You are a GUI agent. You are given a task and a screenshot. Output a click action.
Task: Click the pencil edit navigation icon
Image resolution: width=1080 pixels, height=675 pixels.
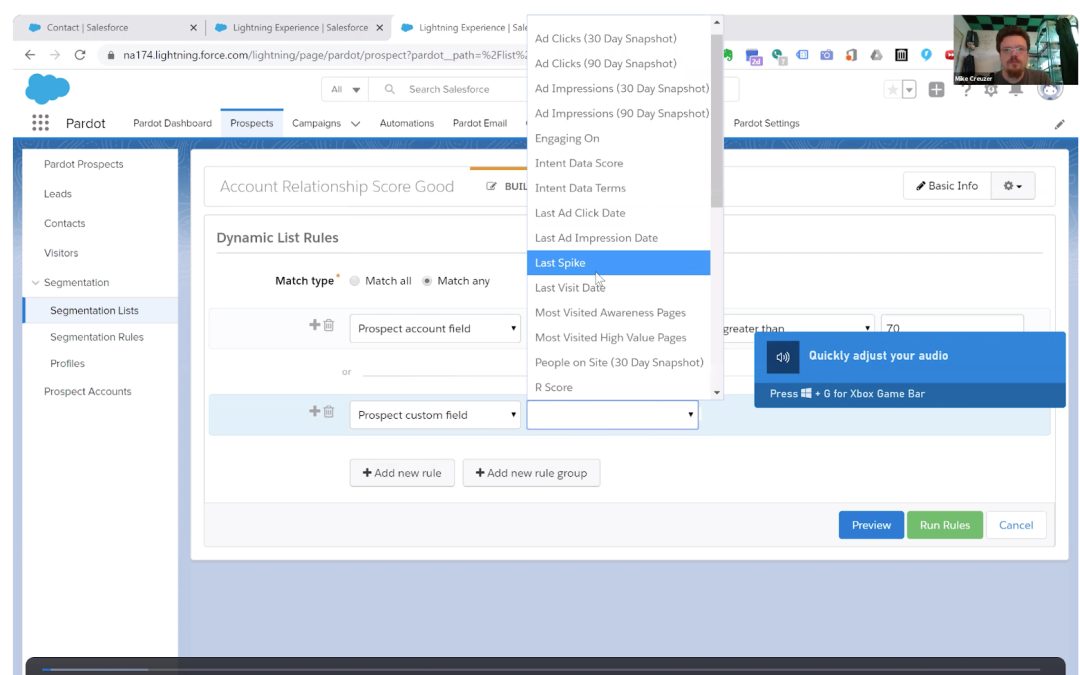[1059, 124]
